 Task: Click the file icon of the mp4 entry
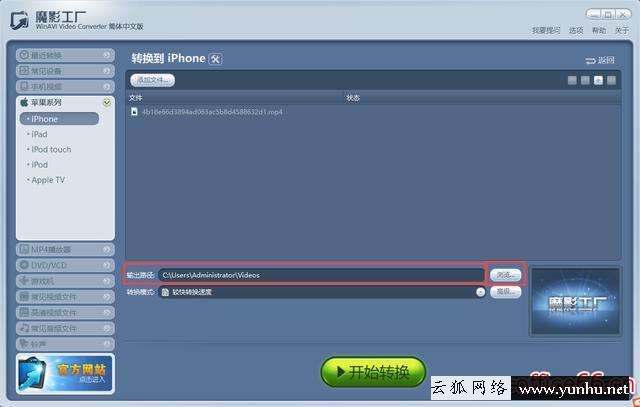134,111
